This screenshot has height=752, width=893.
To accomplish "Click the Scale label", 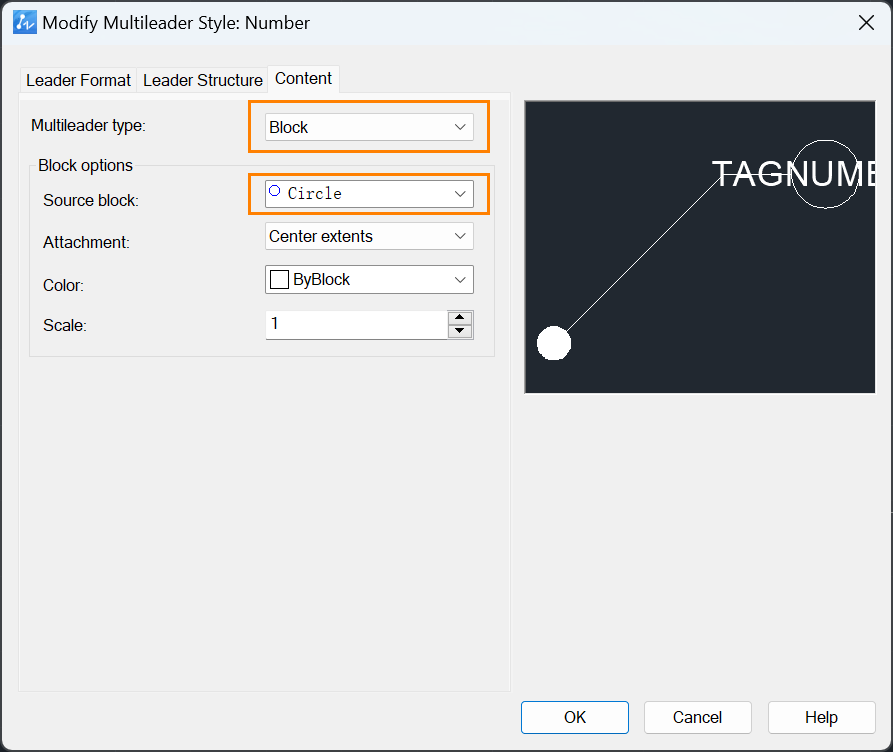I will pyautogui.click(x=65, y=325).
